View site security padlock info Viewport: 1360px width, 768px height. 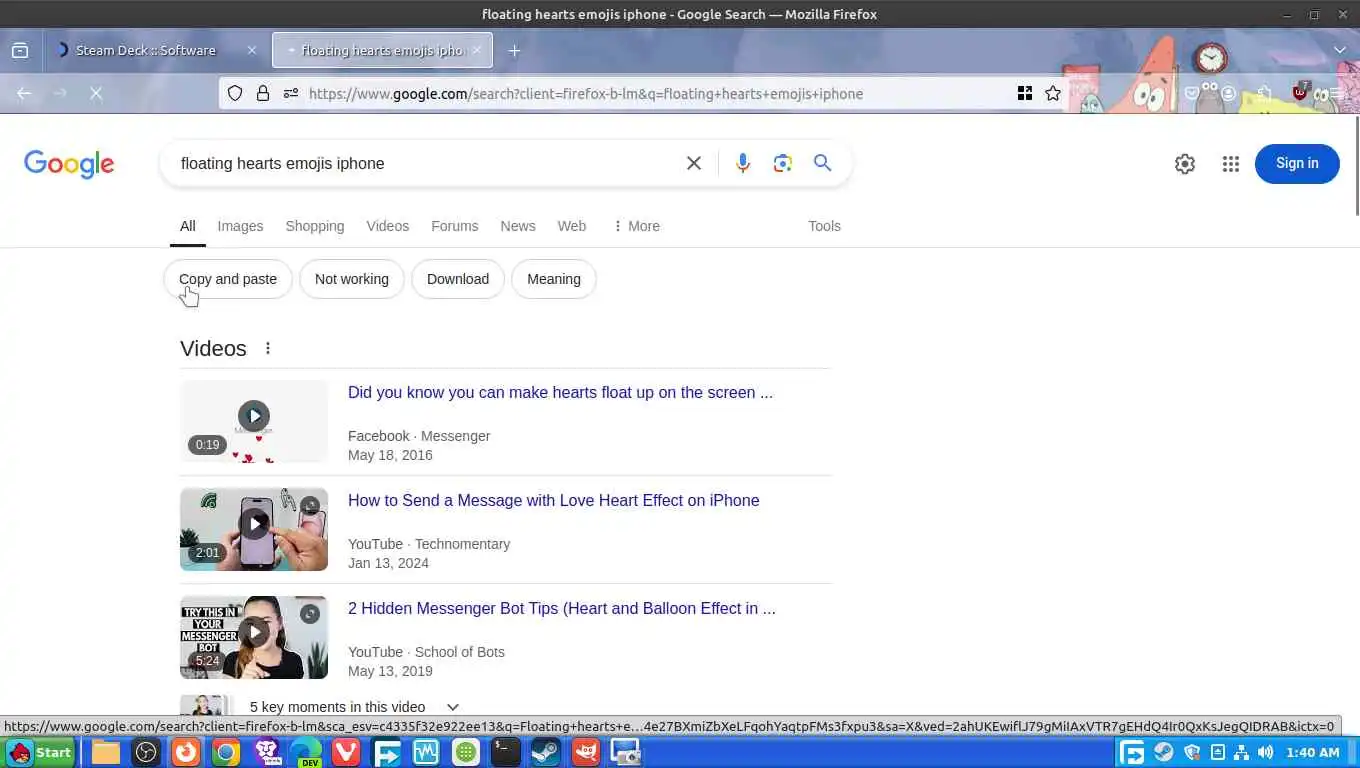263,93
